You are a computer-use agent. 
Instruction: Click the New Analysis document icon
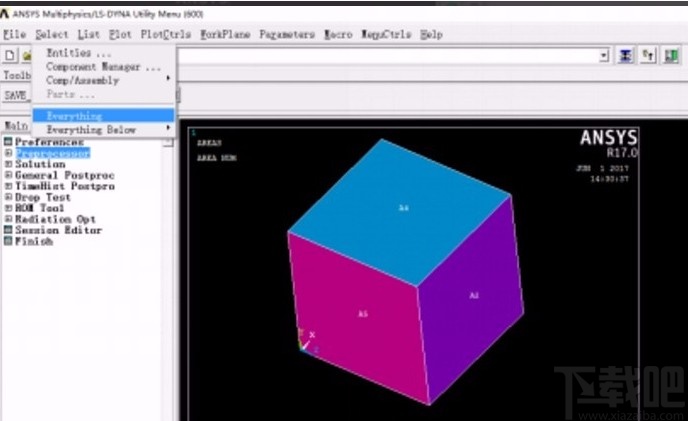pyautogui.click(x=10, y=56)
